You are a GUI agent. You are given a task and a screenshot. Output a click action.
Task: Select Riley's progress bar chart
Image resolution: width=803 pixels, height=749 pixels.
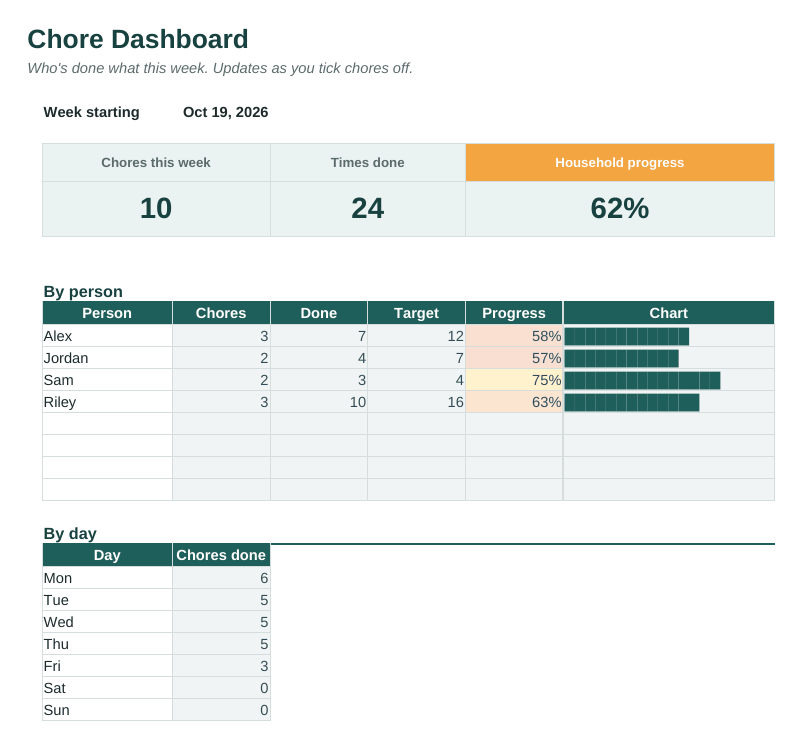point(632,402)
